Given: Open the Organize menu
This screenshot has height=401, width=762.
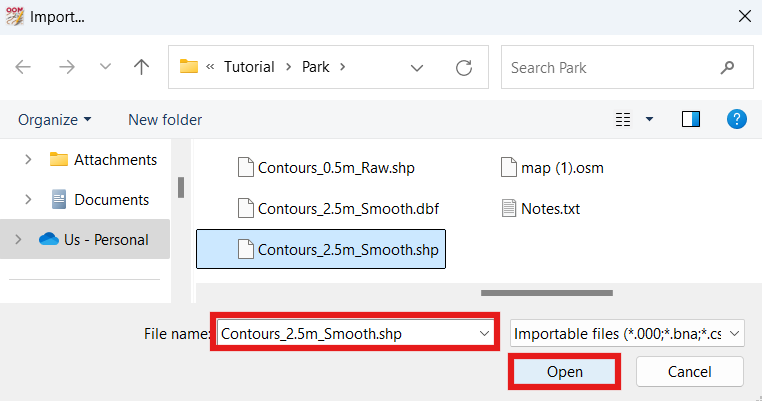Looking at the screenshot, I should pos(54,120).
